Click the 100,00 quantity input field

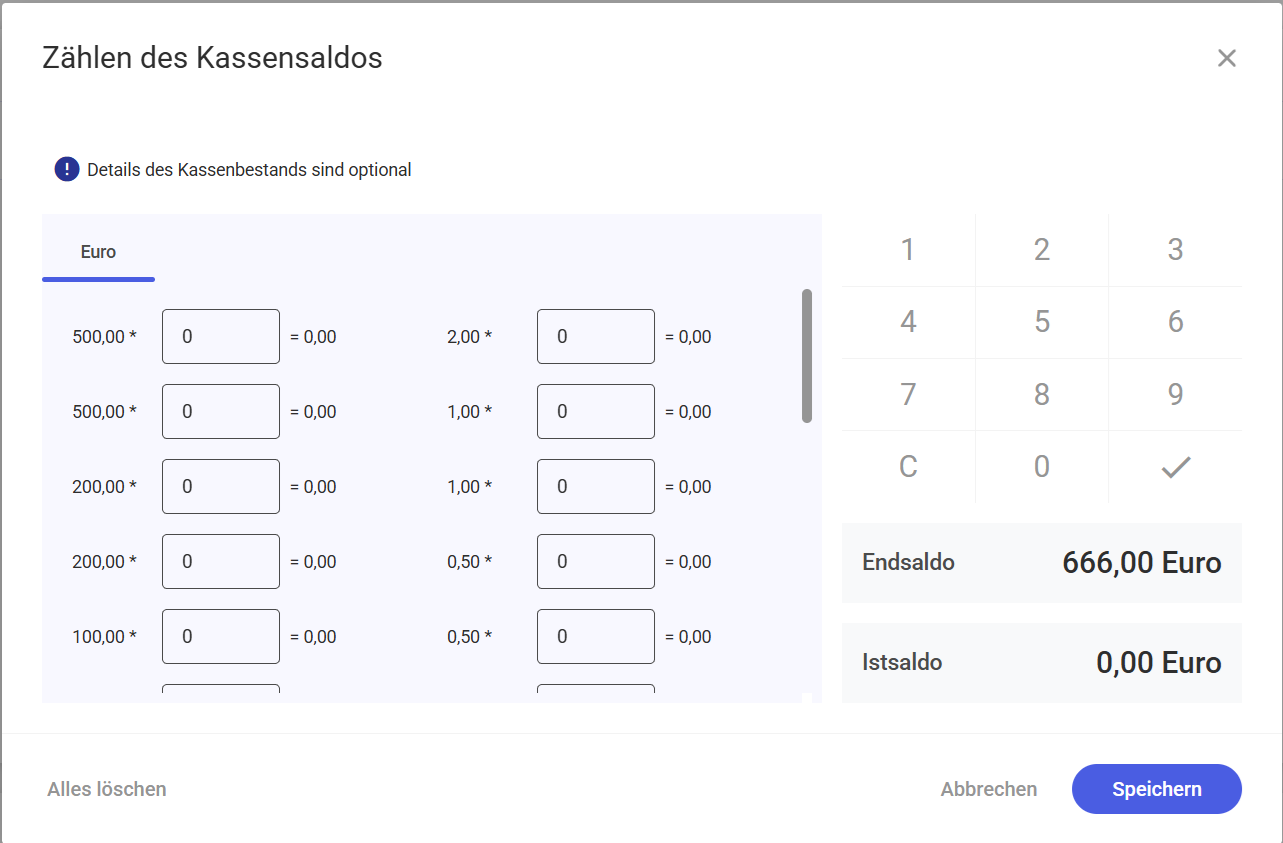220,637
